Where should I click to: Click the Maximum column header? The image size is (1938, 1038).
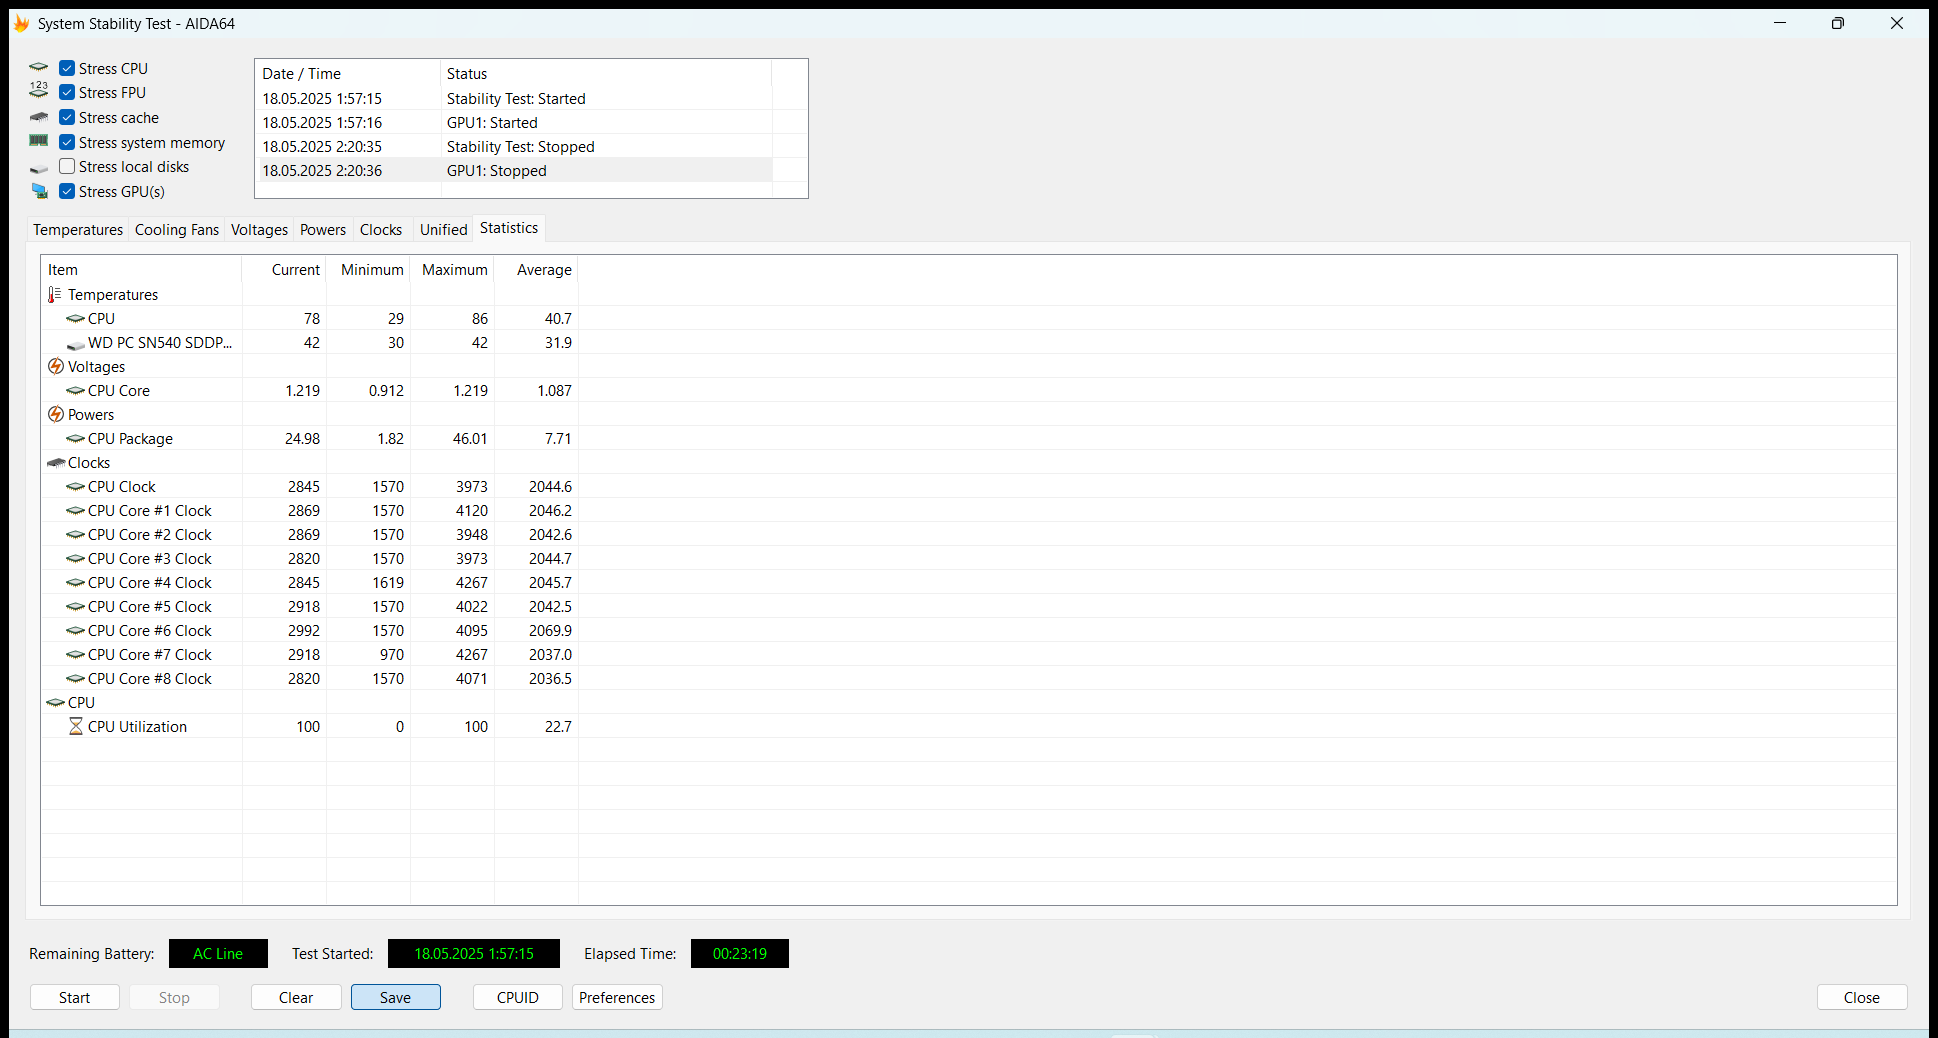click(453, 270)
